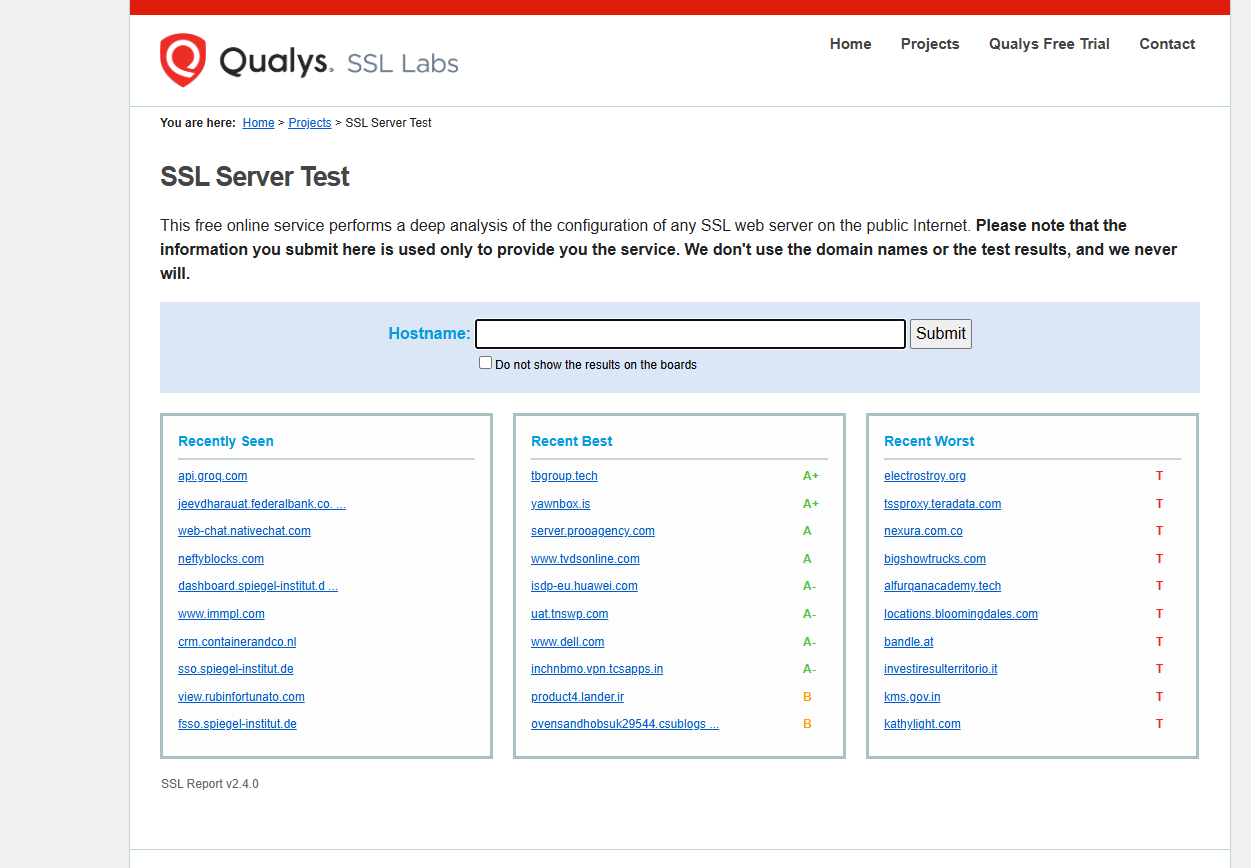Open the api.groq.com report
Screen dimensions: 1251x868
click(x=212, y=475)
